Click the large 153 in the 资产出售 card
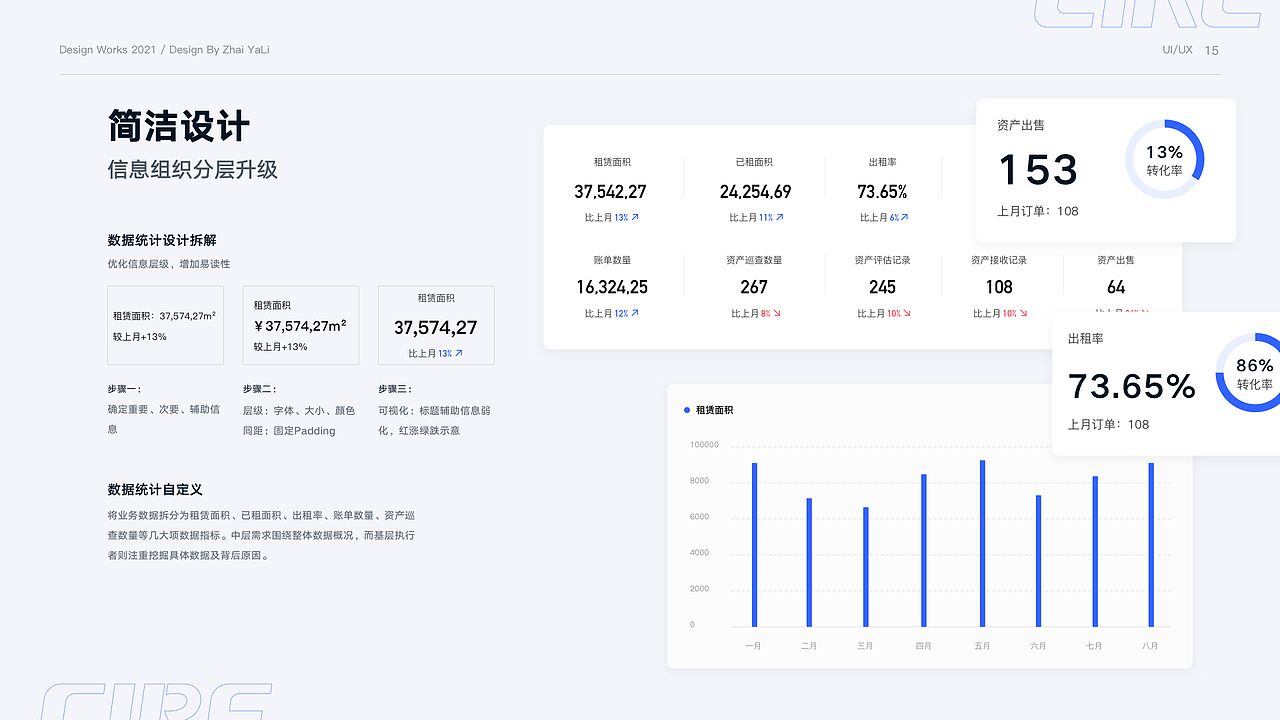The width and height of the screenshot is (1280, 720). click(x=1039, y=170)
